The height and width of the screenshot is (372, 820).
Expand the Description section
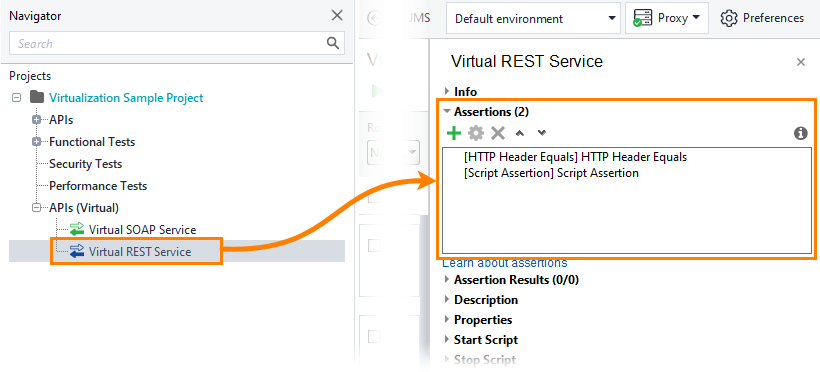446,300
